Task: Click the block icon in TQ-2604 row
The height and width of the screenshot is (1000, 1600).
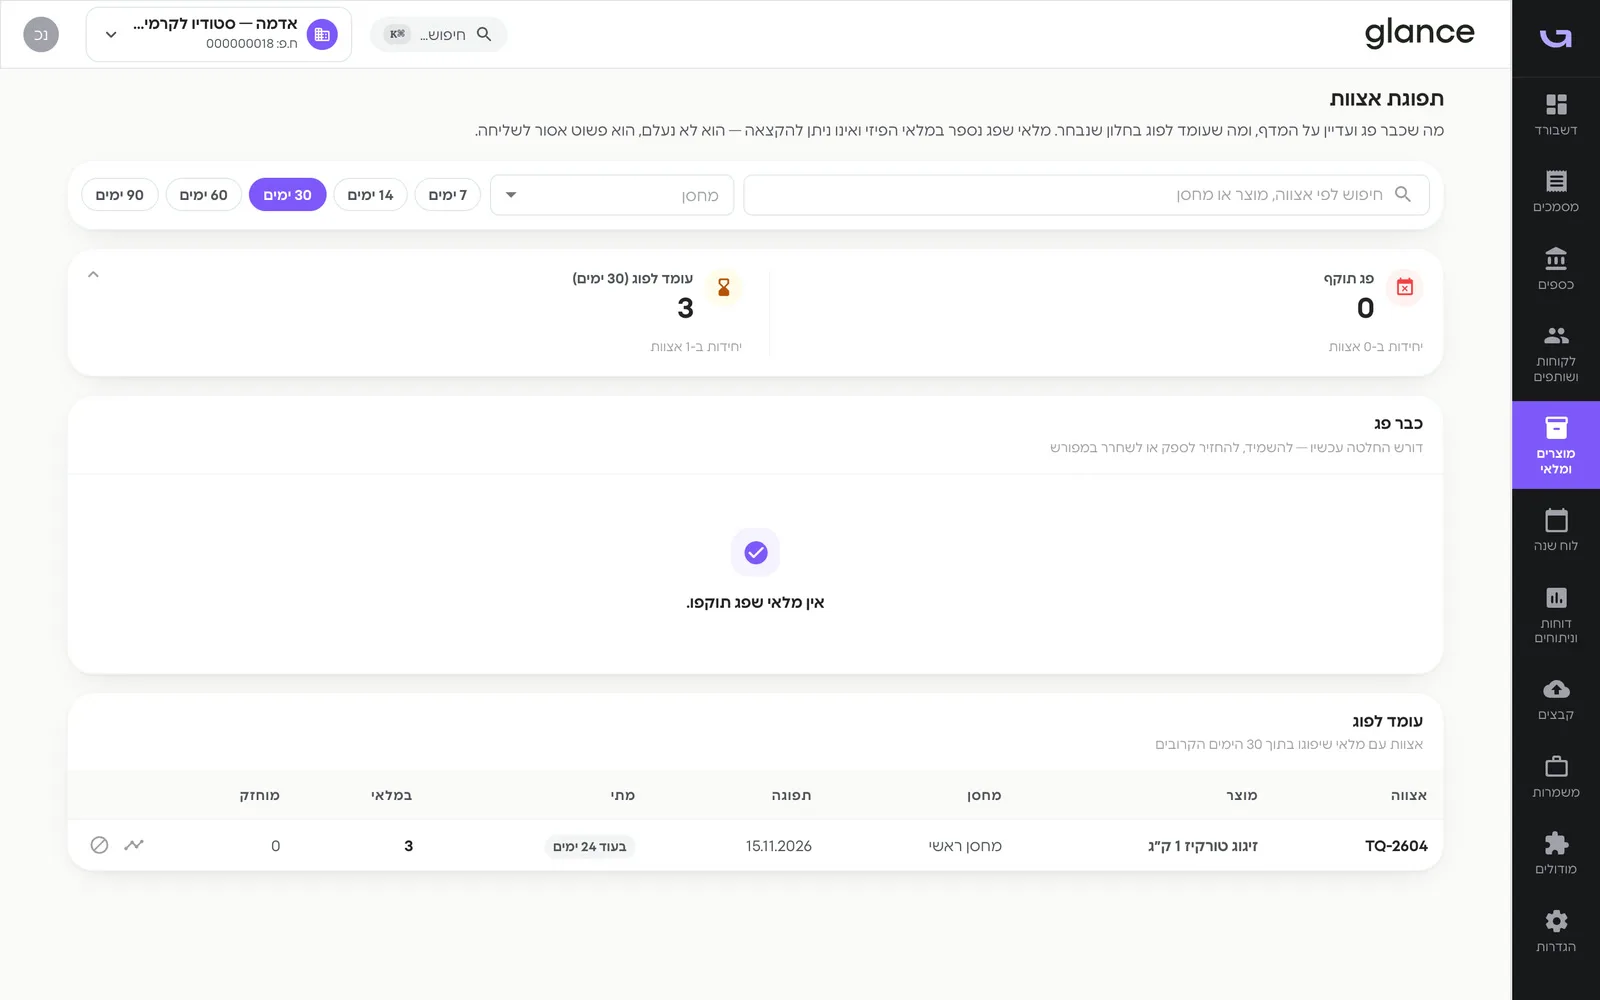Action: pos(99,845)
